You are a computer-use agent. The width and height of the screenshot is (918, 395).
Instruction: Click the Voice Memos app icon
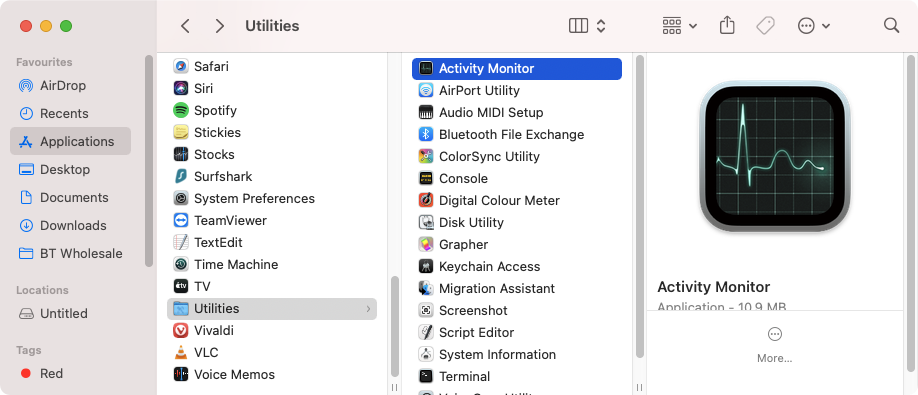tap(181, 375)
